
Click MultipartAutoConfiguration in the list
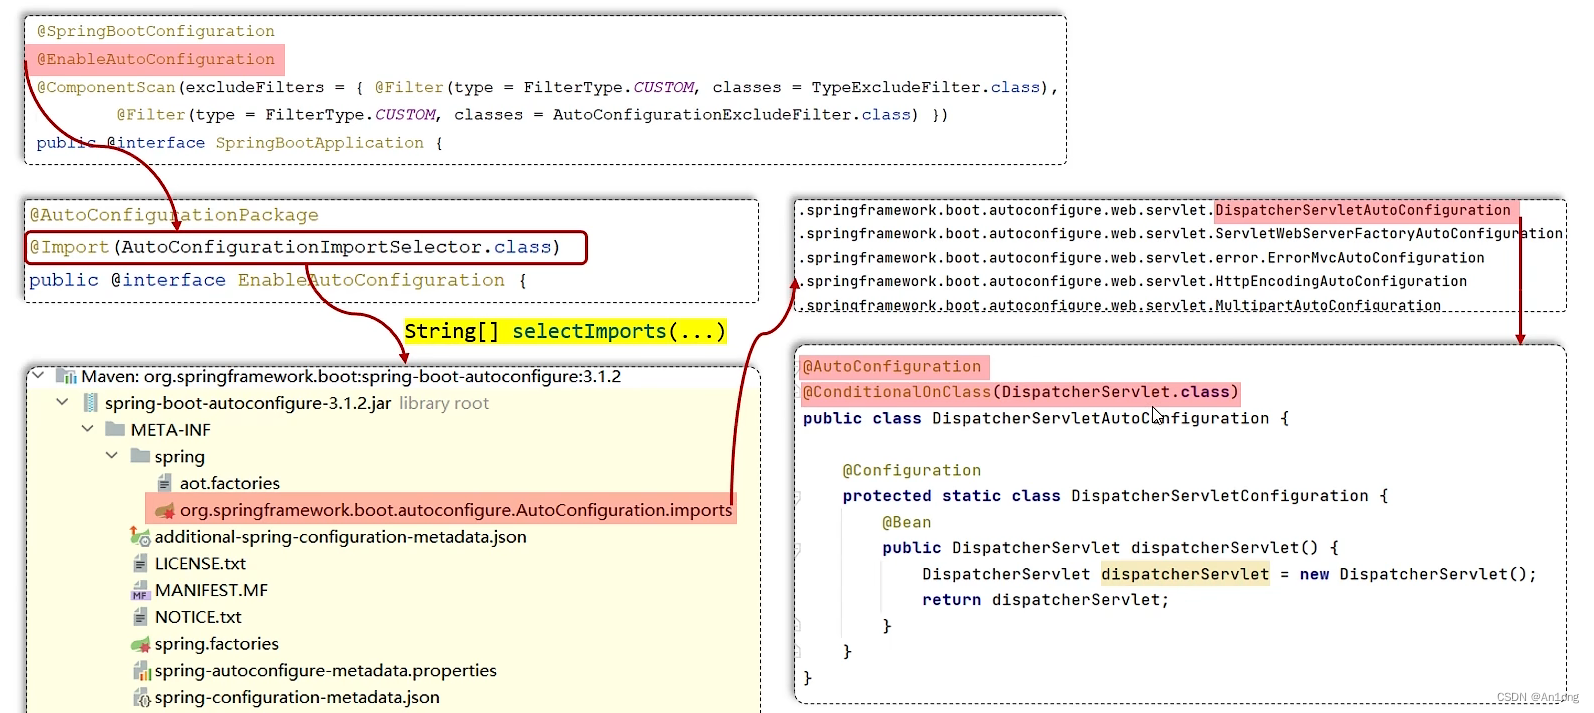coord(1328,305)
